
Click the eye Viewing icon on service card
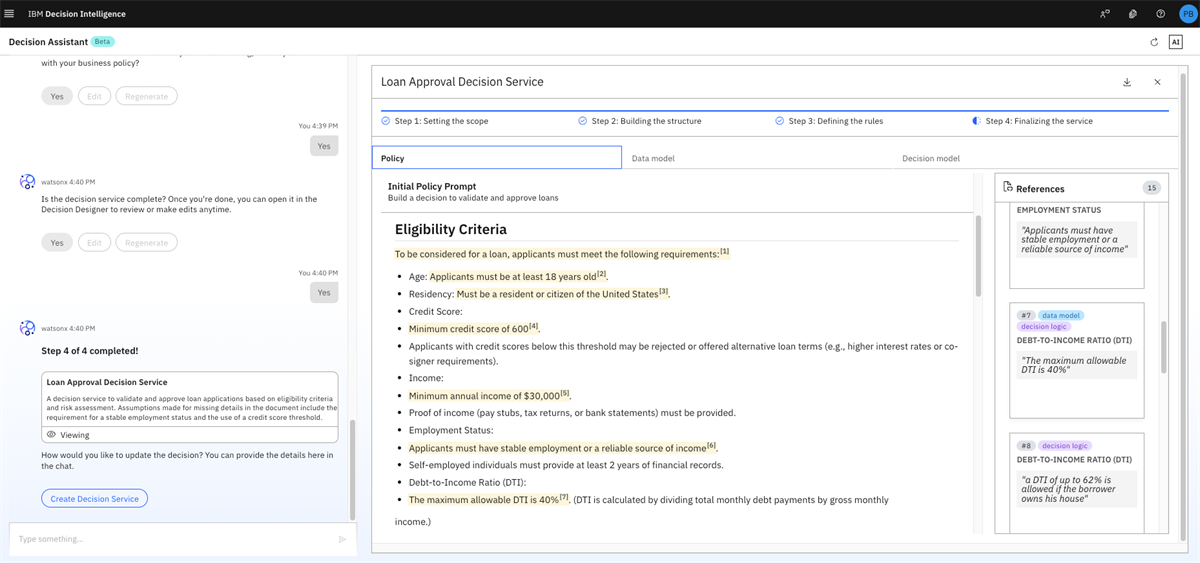pos(52,435)
